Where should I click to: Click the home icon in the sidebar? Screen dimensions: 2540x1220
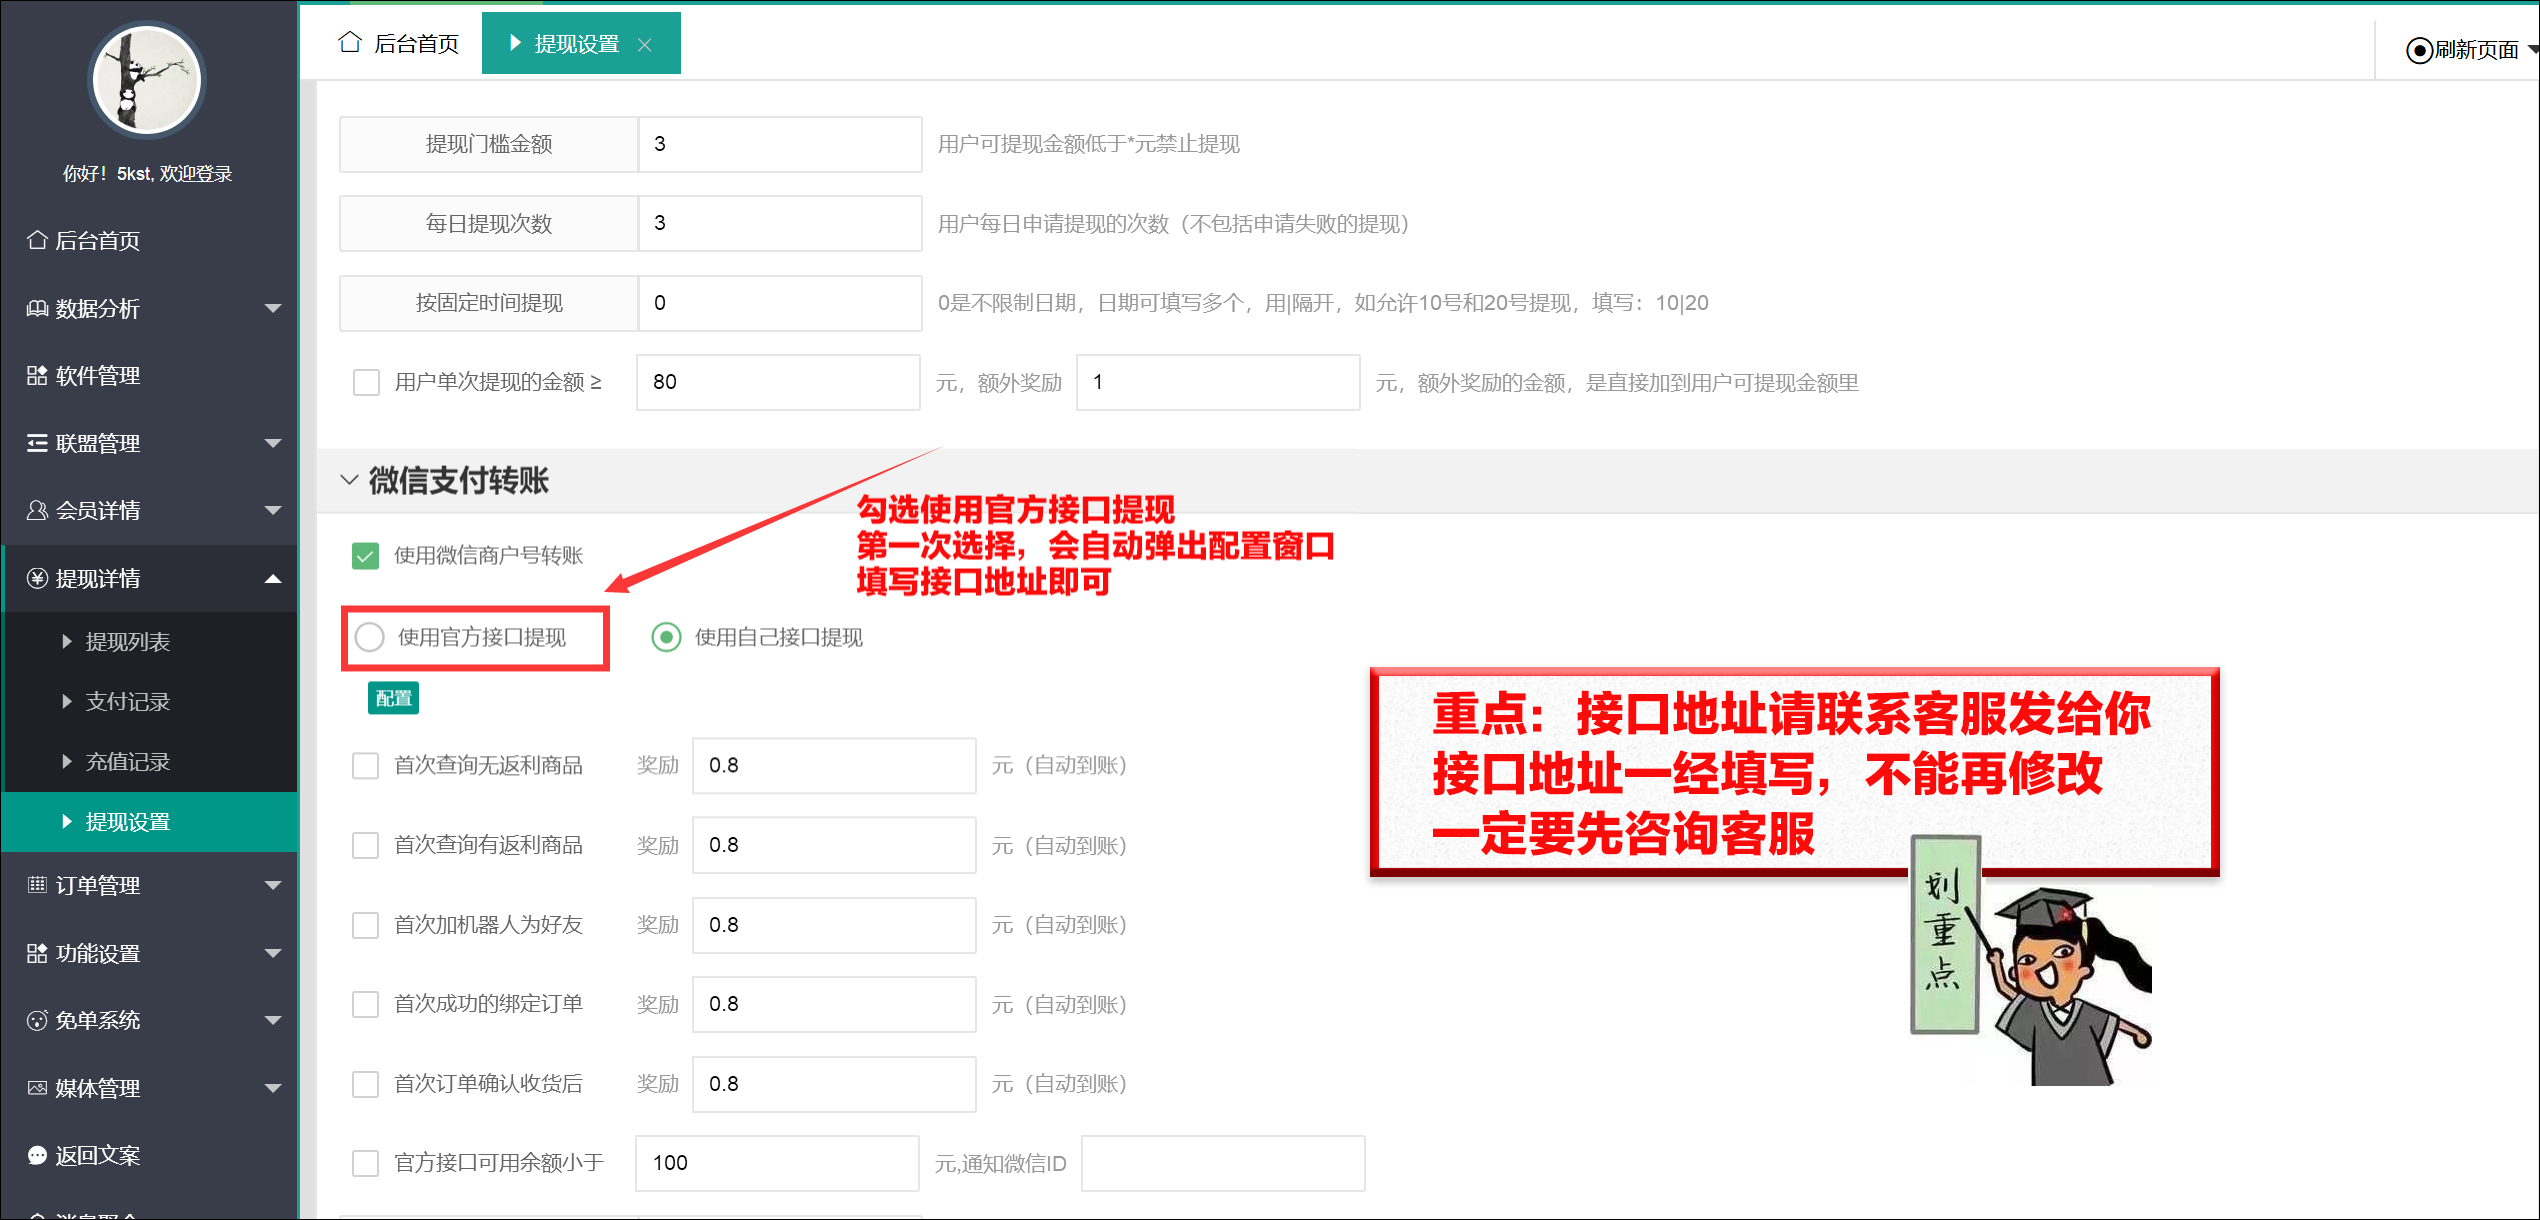37,240
